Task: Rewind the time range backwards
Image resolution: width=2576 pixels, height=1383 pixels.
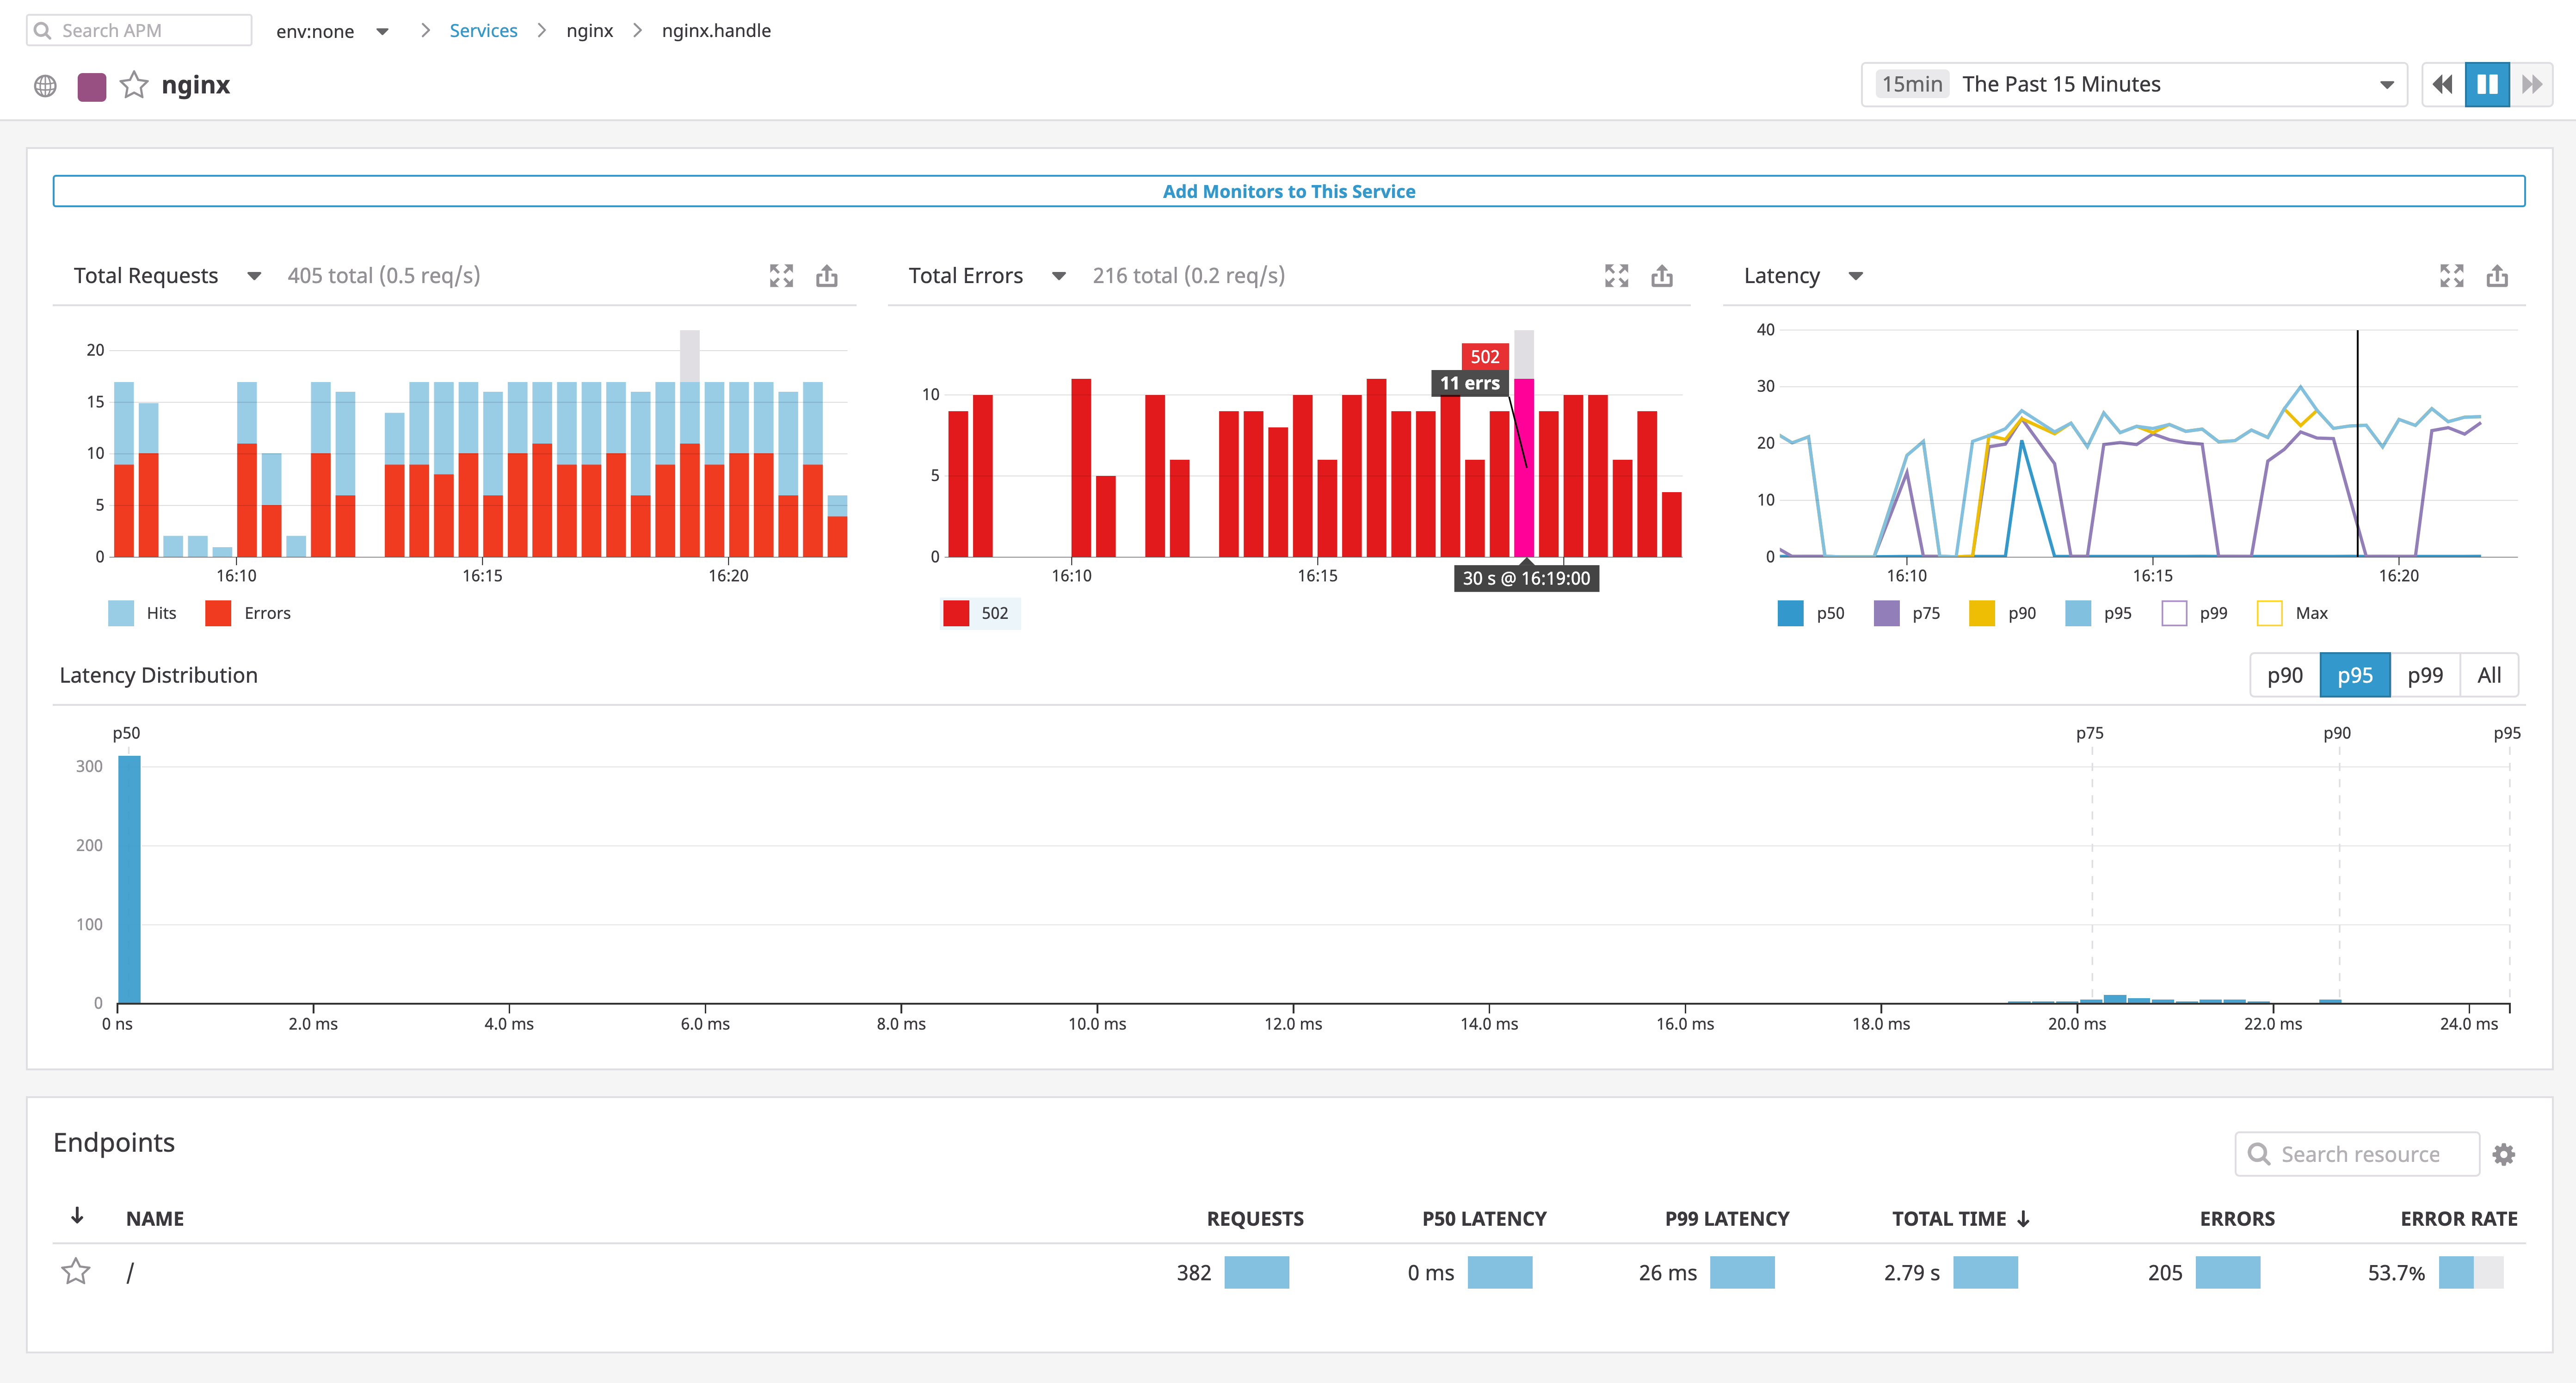Action: pyautogui.click(x=2442, y=84)
